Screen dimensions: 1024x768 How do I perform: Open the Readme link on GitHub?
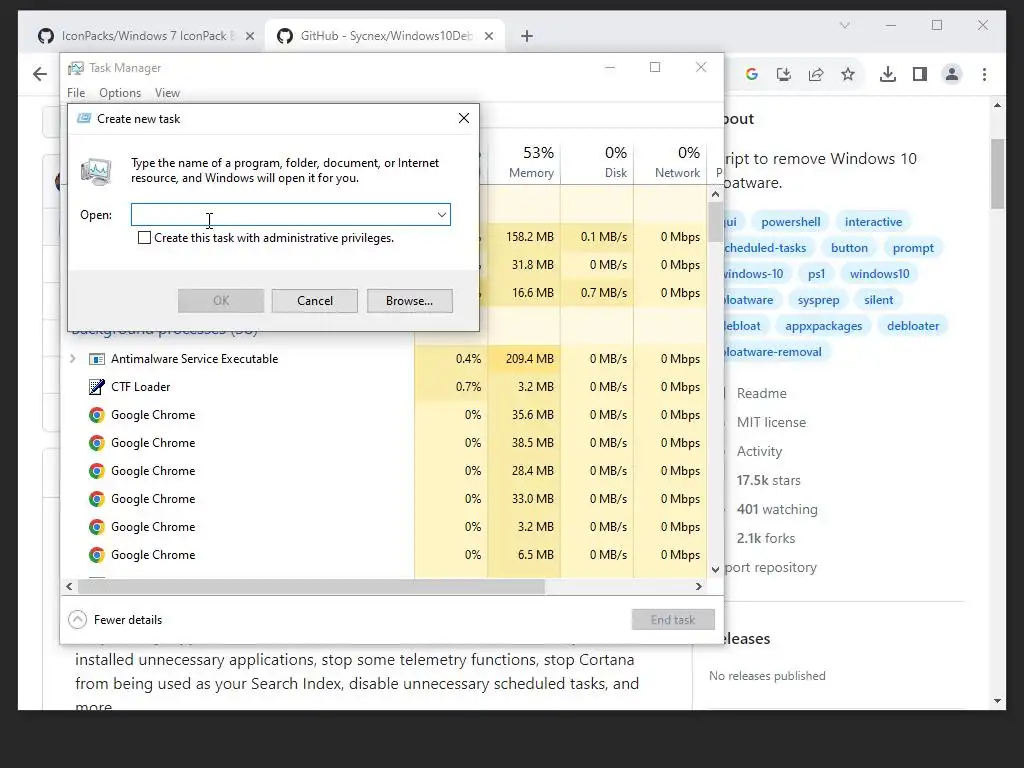(761, 394)
